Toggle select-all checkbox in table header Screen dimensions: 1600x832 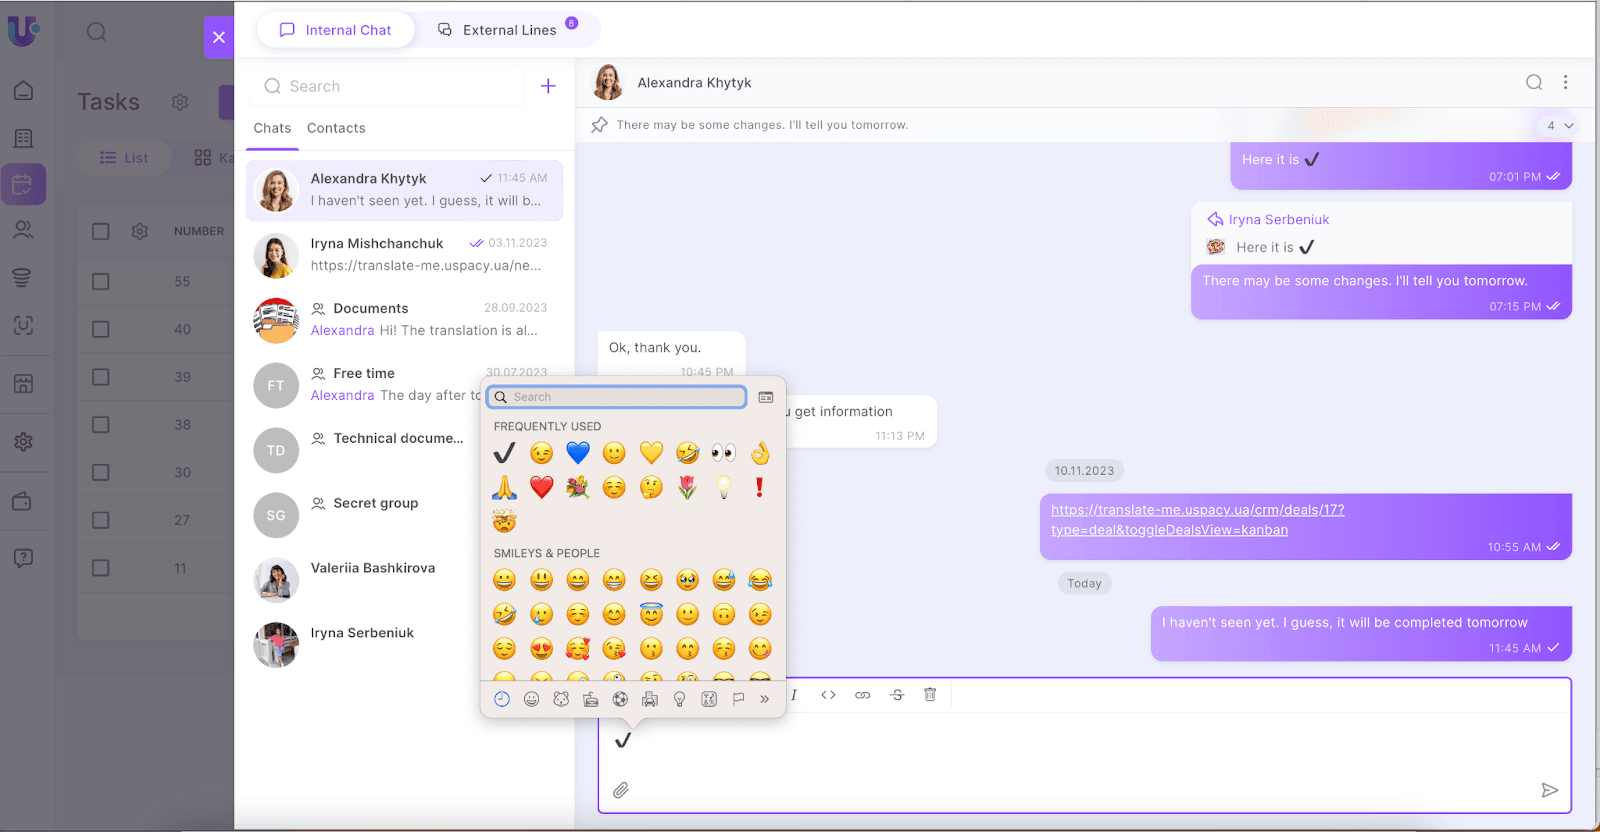pos(101,231)
